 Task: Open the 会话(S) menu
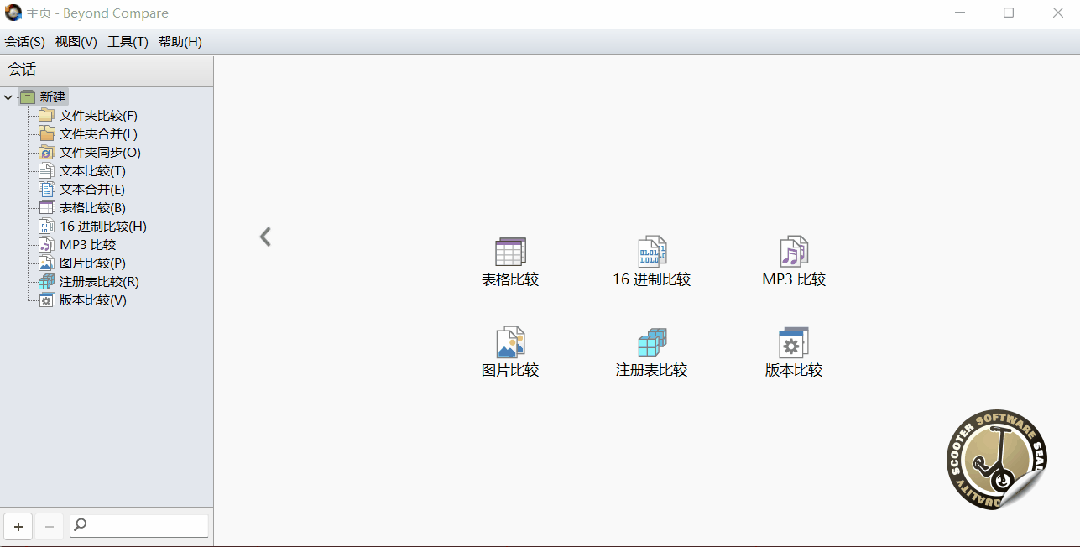(x=24, y=42)
